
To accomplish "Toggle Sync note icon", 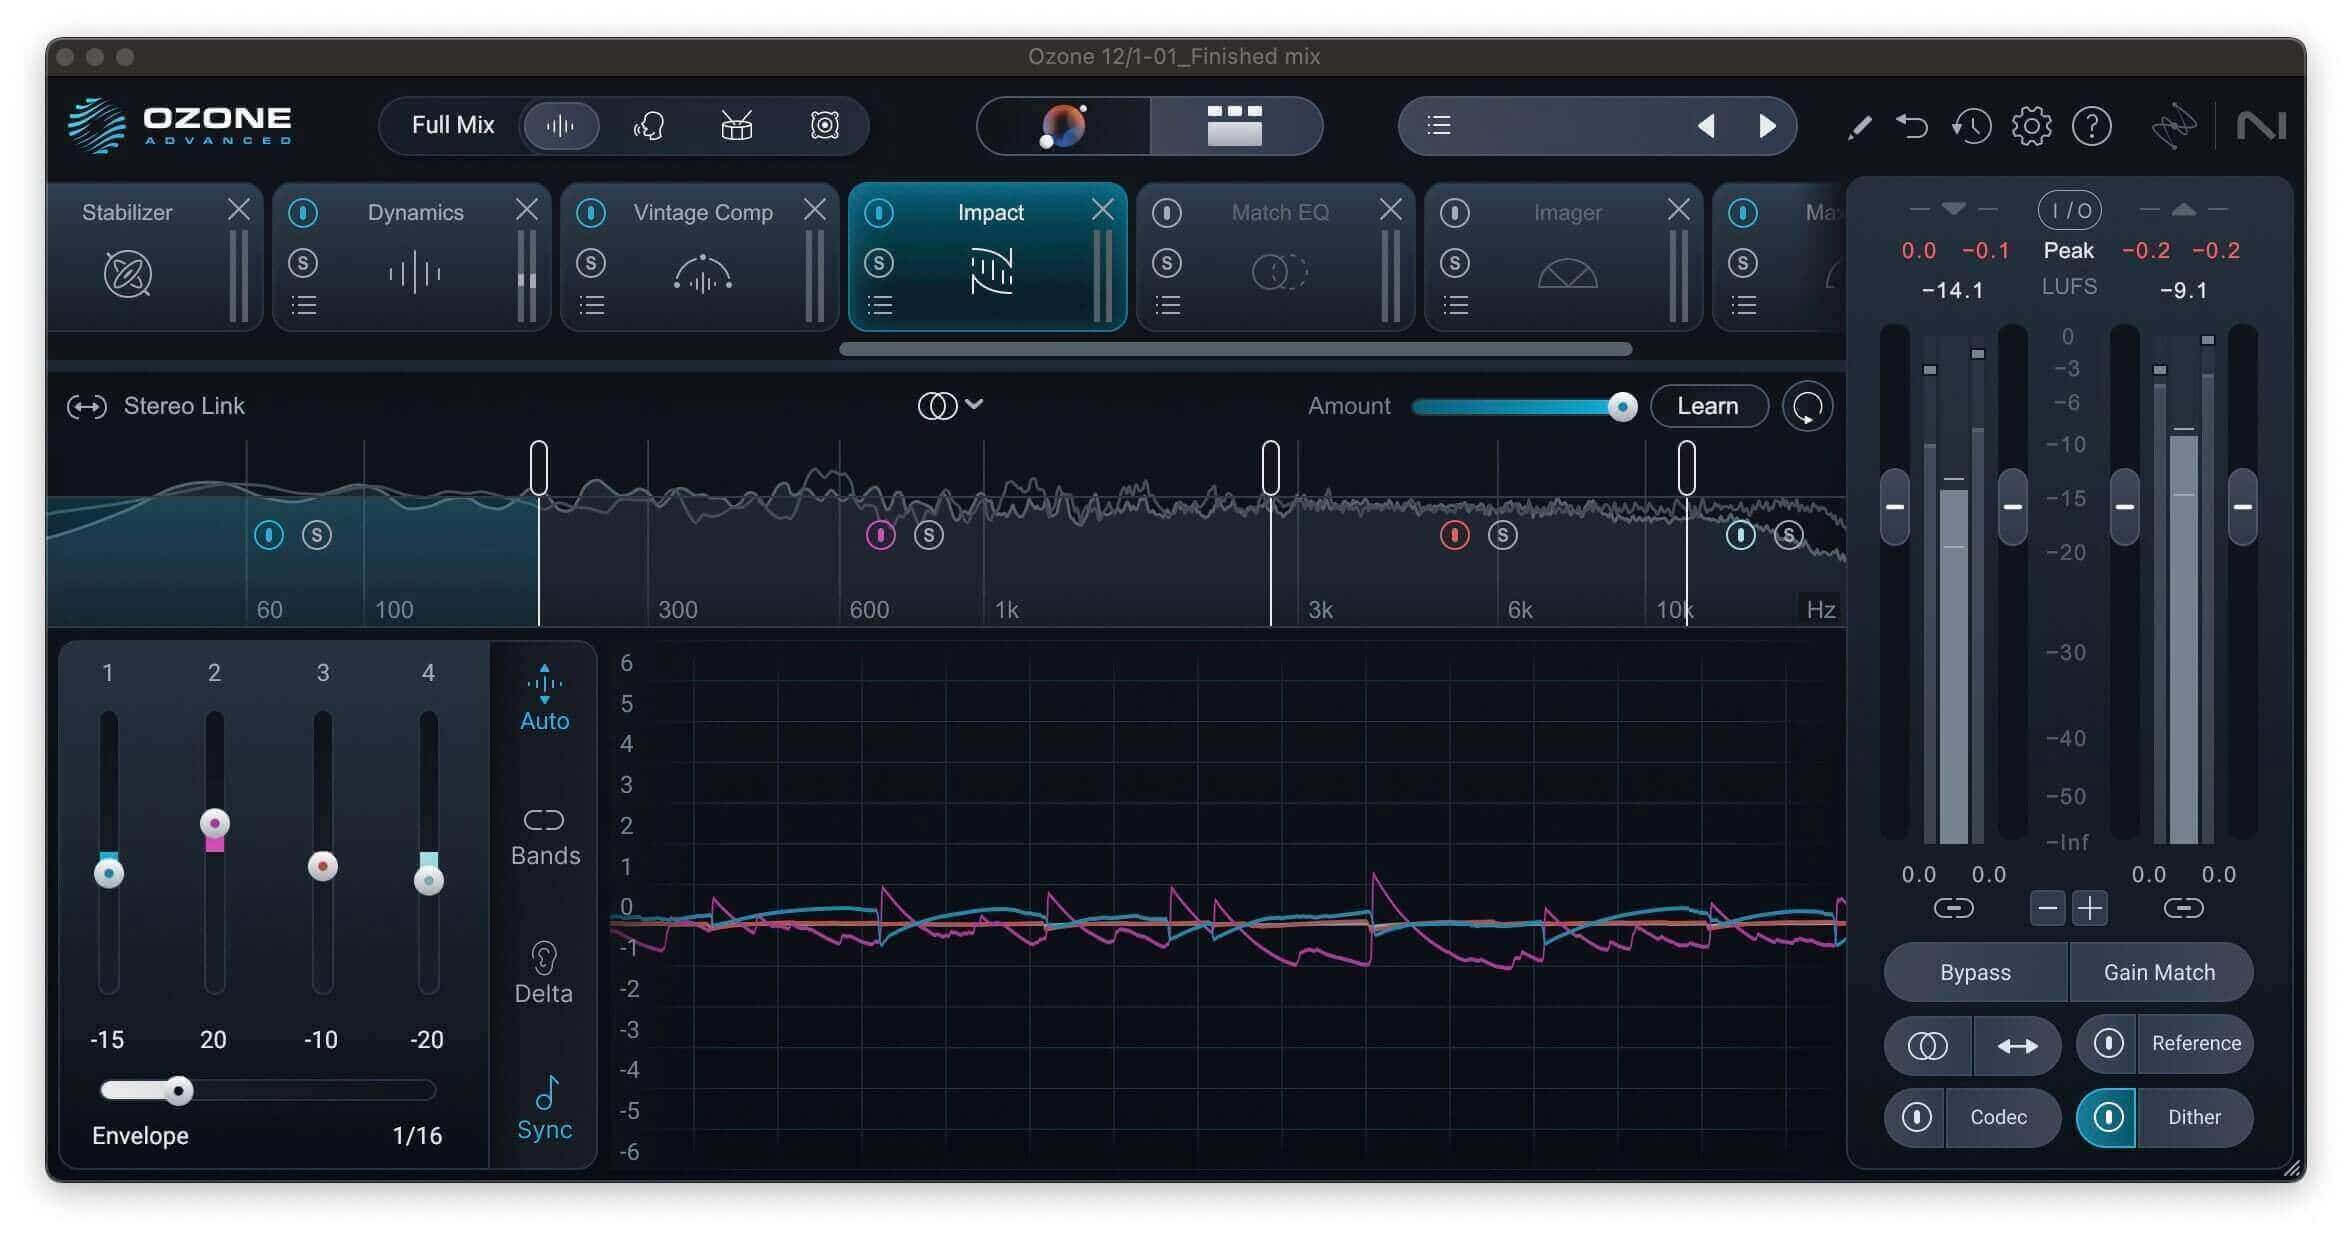I will (x=545, y=1108).
